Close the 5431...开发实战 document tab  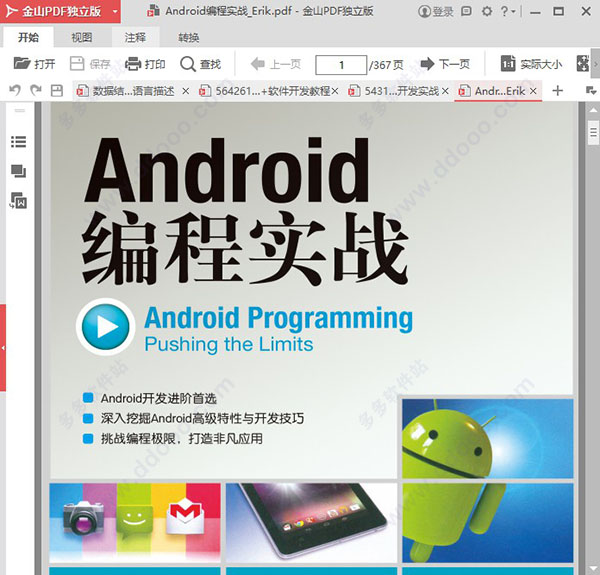pos(445,91)
